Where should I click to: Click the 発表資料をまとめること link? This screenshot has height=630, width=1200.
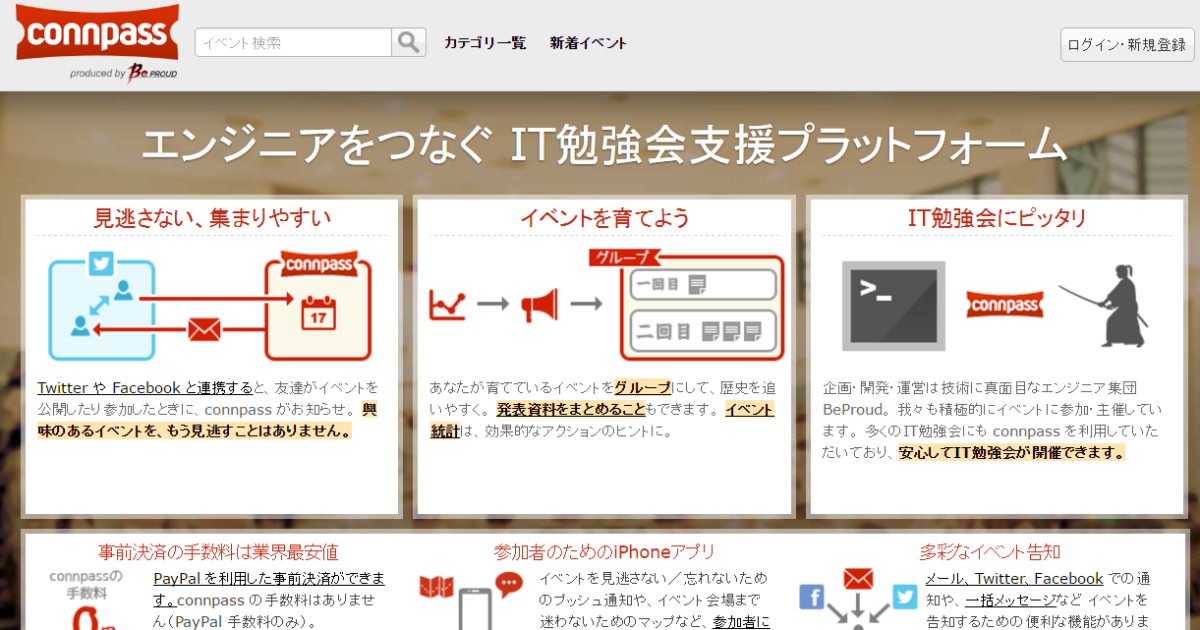(x=570, y=409)
